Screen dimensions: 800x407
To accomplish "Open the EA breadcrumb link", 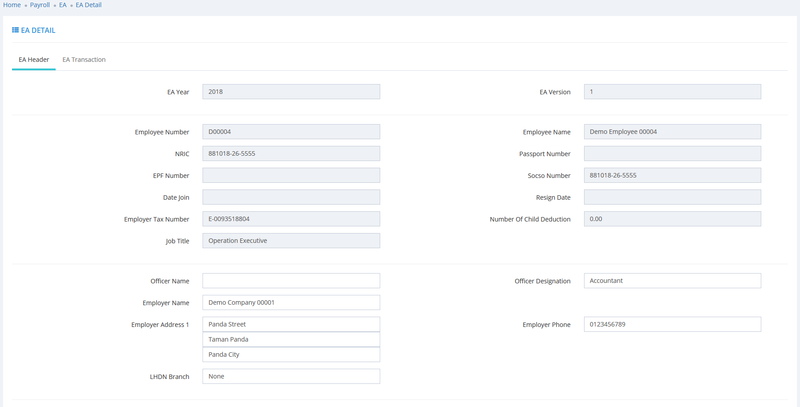I will click(x=63, y=5).
